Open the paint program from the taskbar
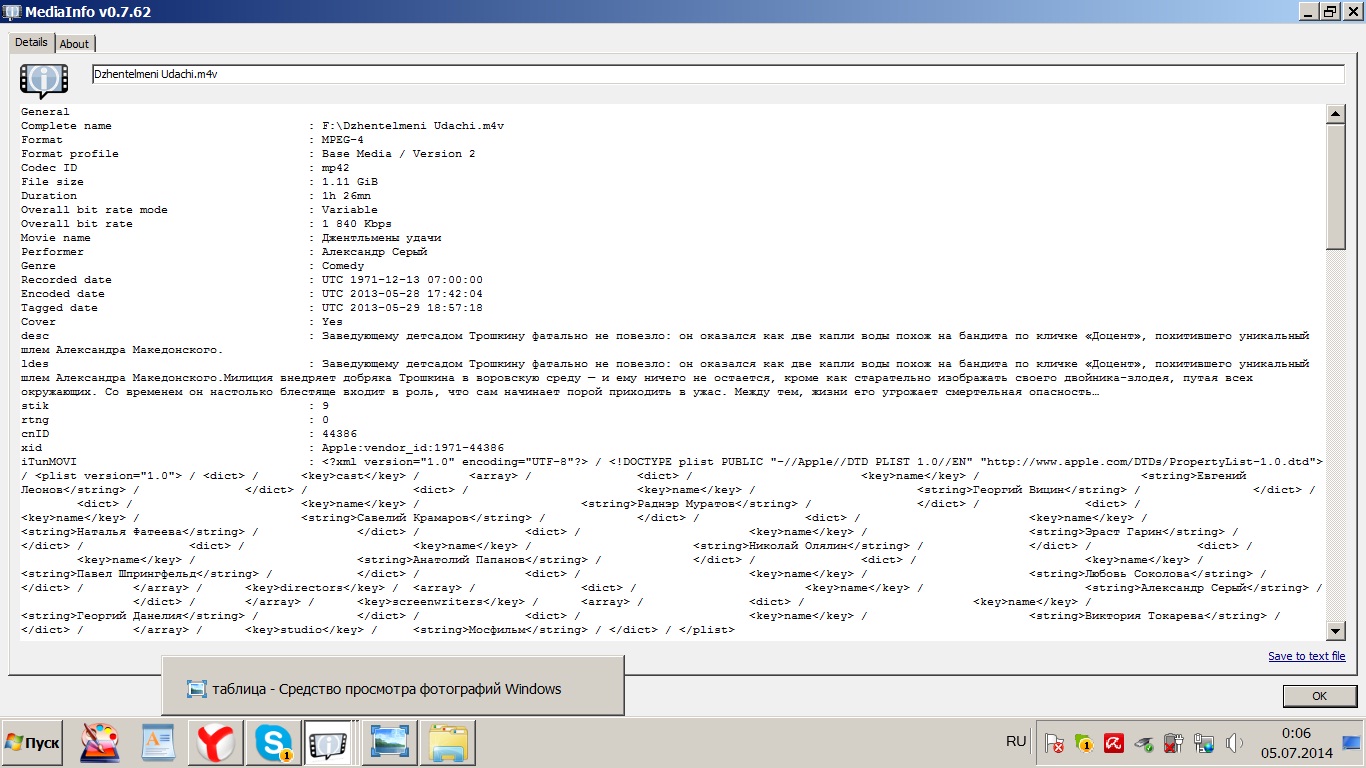Image resolution: width=1366 pixels, height=768 pixels. 99,743
